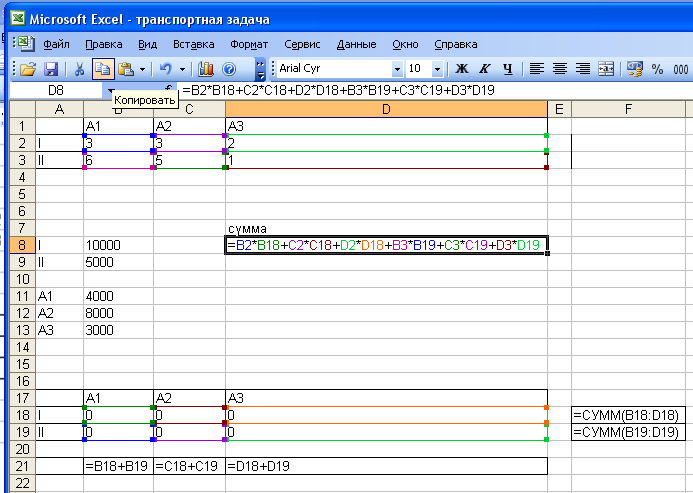Select column A header
The image size is (693, 493).
click(x=59, y=109)
